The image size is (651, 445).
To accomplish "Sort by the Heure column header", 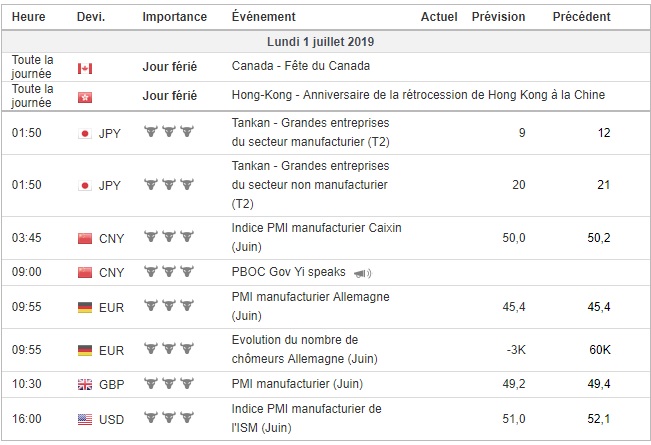I will [x=28, y=17].
